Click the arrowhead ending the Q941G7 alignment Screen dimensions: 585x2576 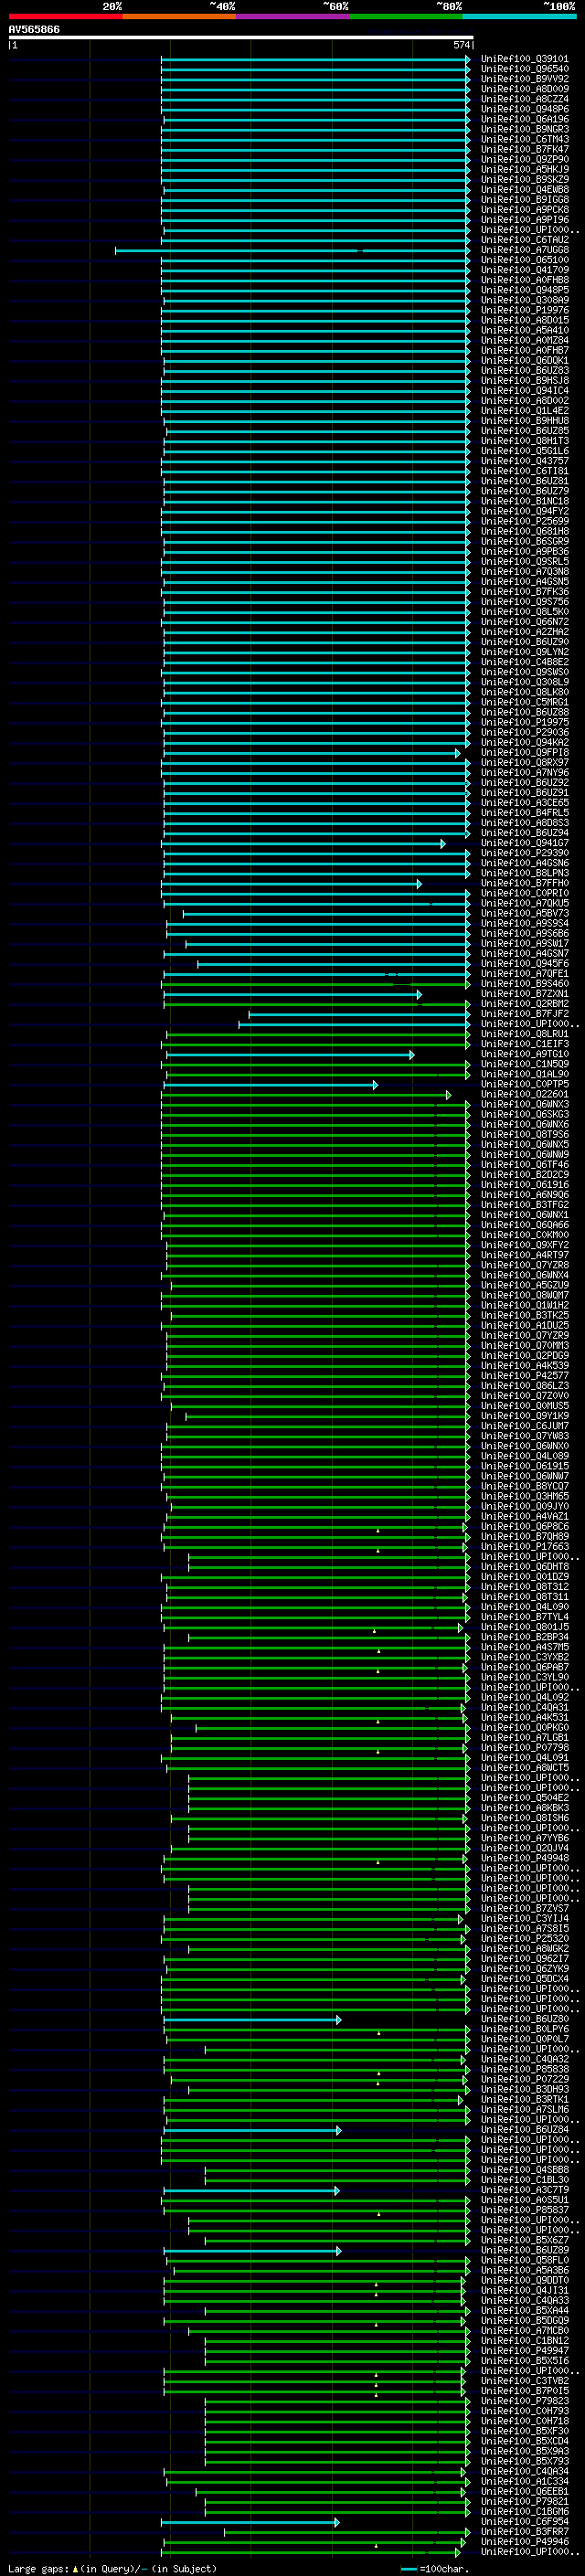[x=443, y=844]
